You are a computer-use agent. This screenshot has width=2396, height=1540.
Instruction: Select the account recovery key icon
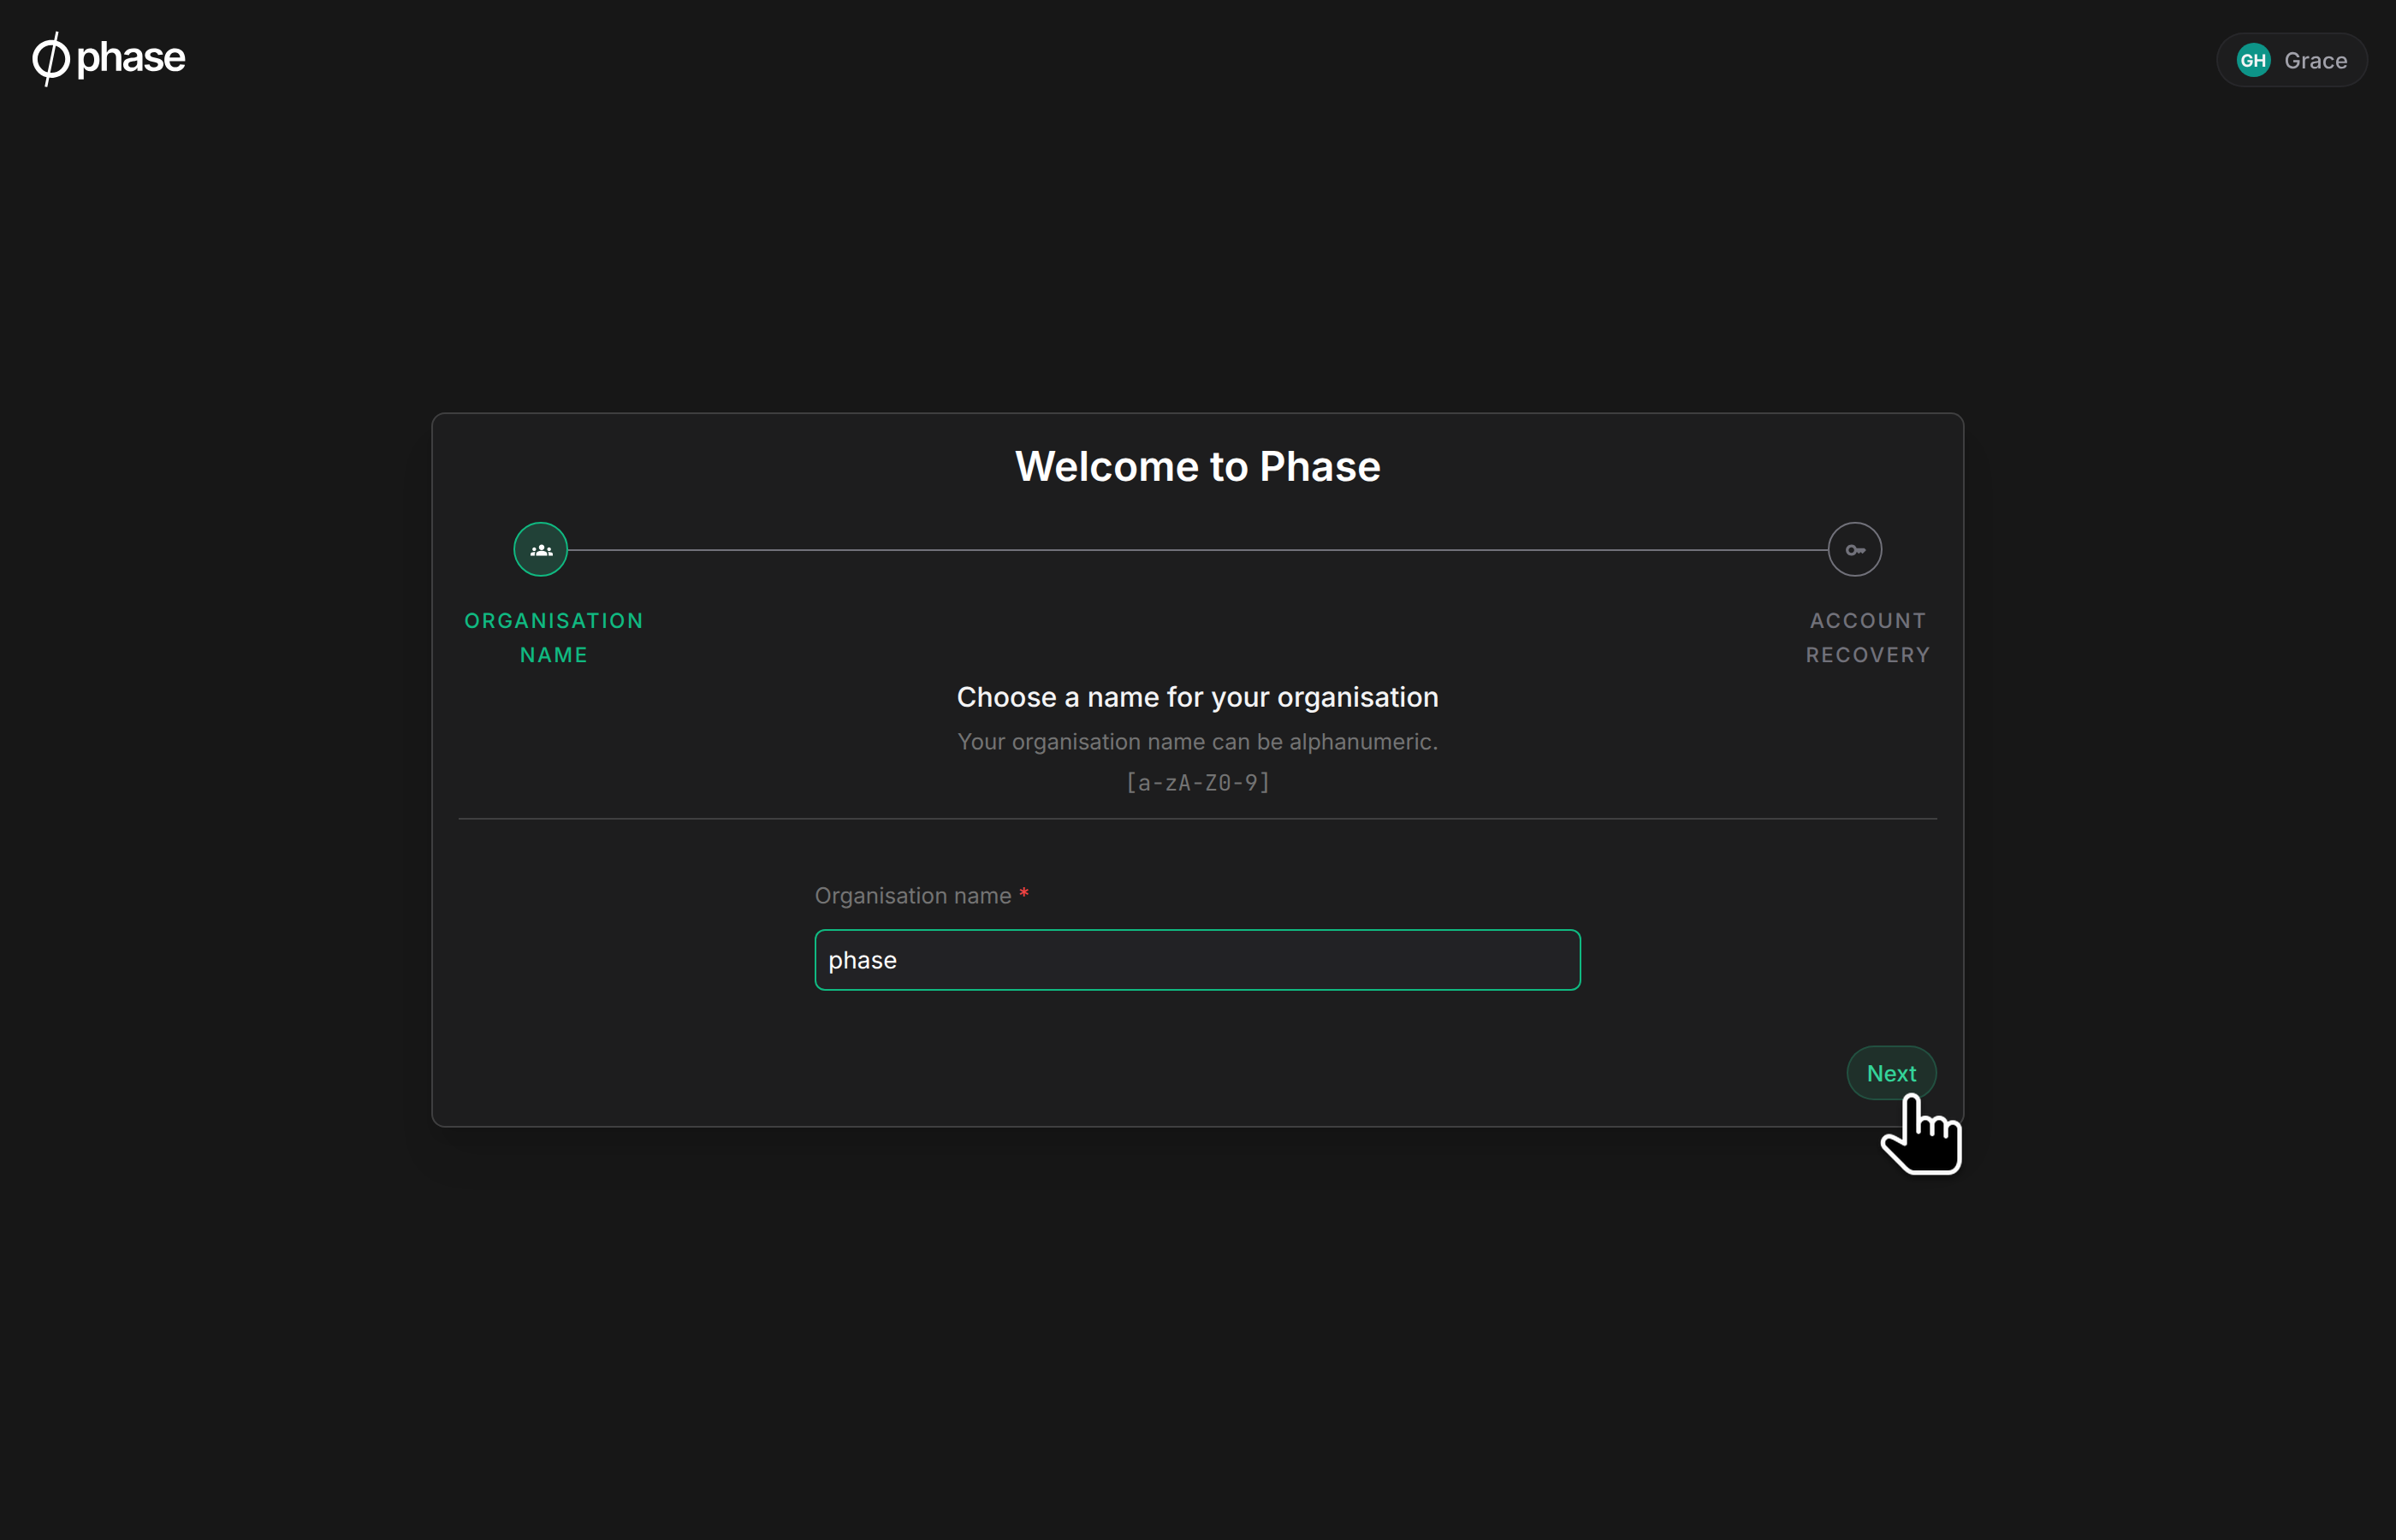(x=1855, y=550)
